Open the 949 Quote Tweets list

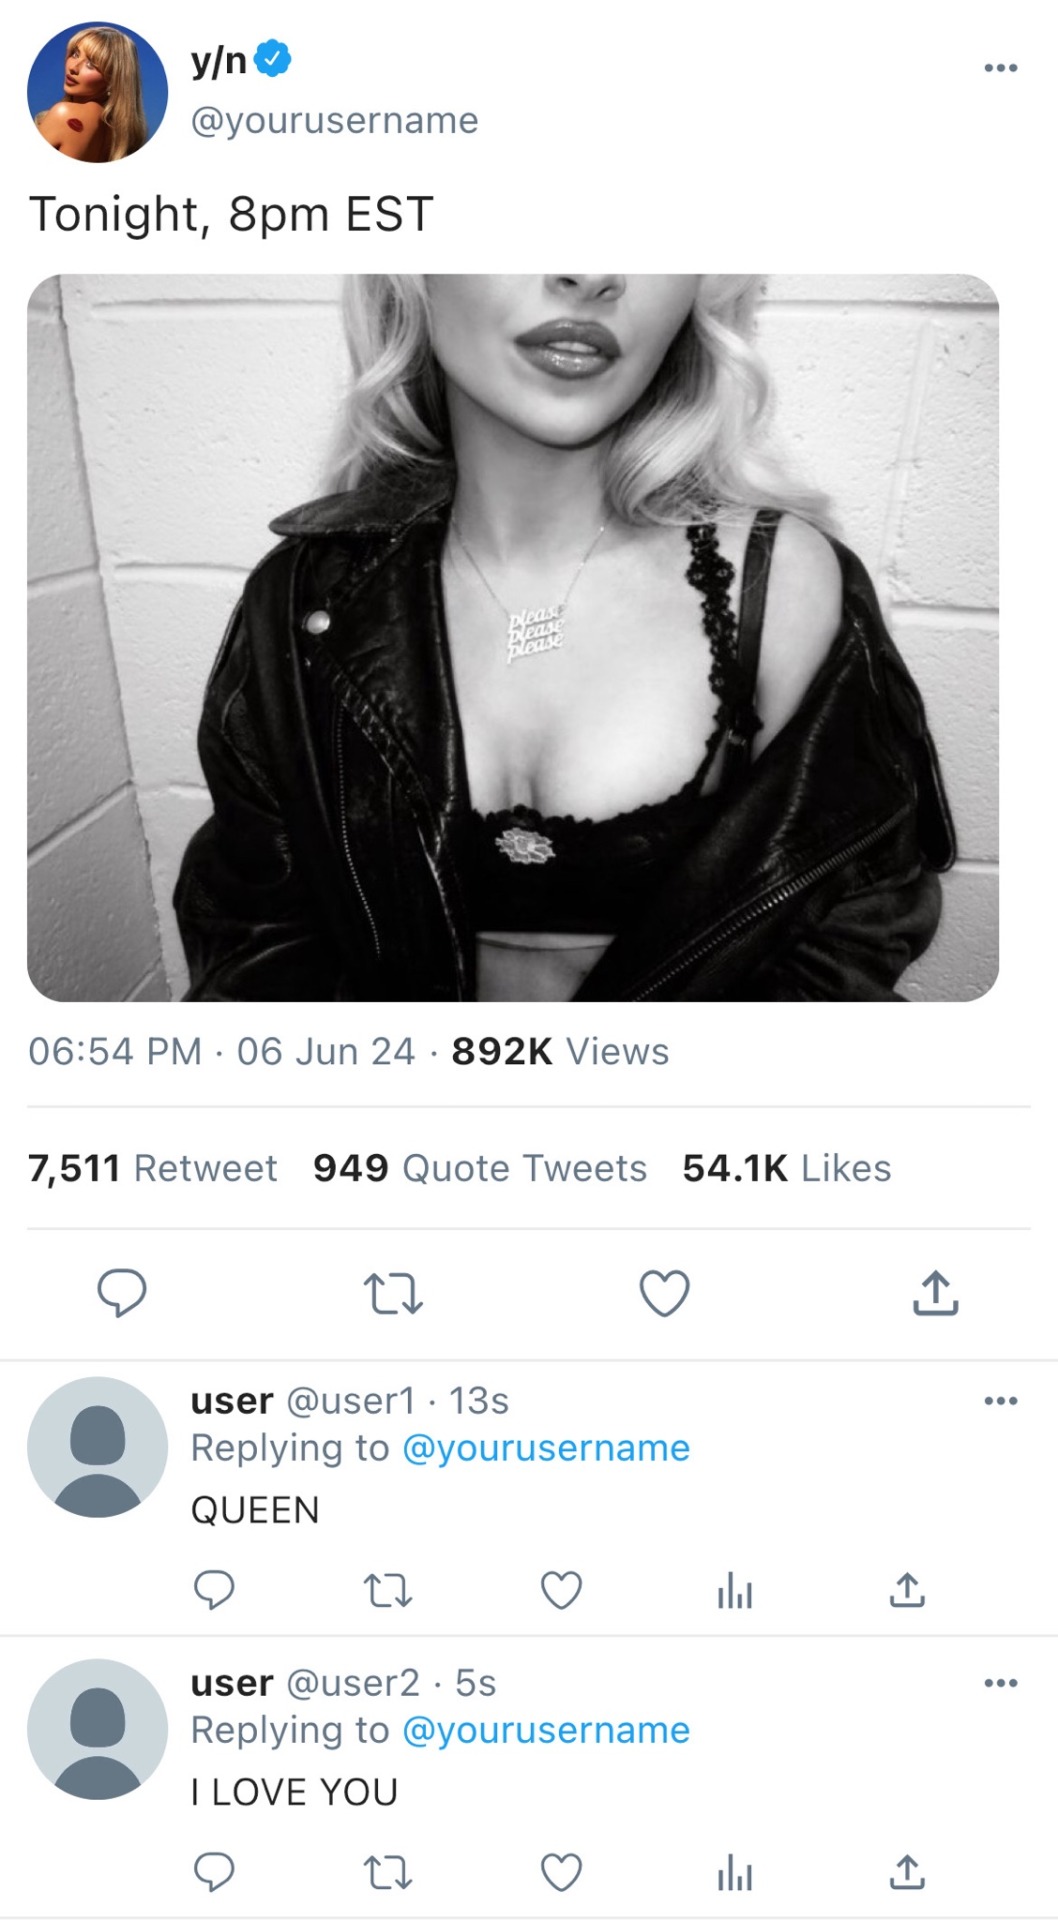[x=480, y=1168]
